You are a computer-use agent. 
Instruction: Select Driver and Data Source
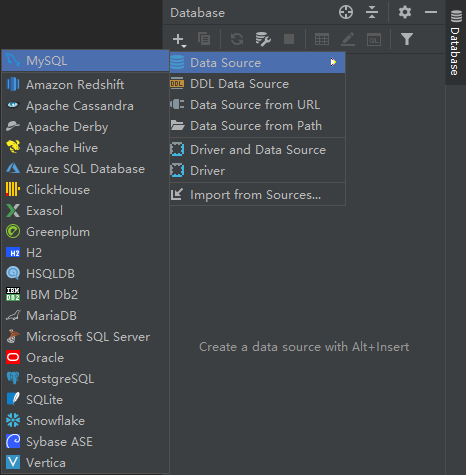coord(257,150)
